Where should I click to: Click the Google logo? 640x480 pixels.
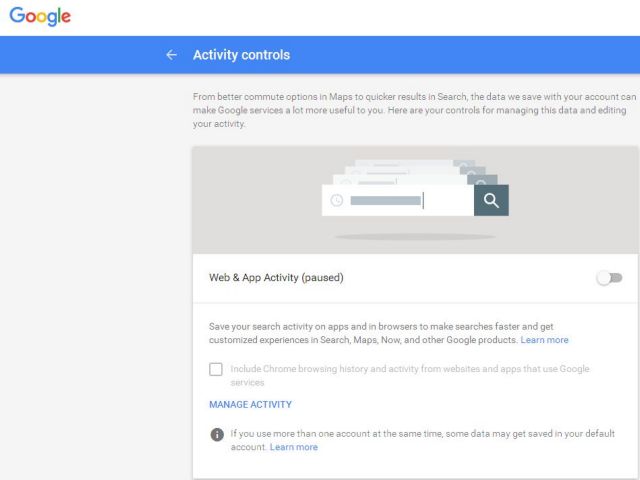(x=40, y=17)
